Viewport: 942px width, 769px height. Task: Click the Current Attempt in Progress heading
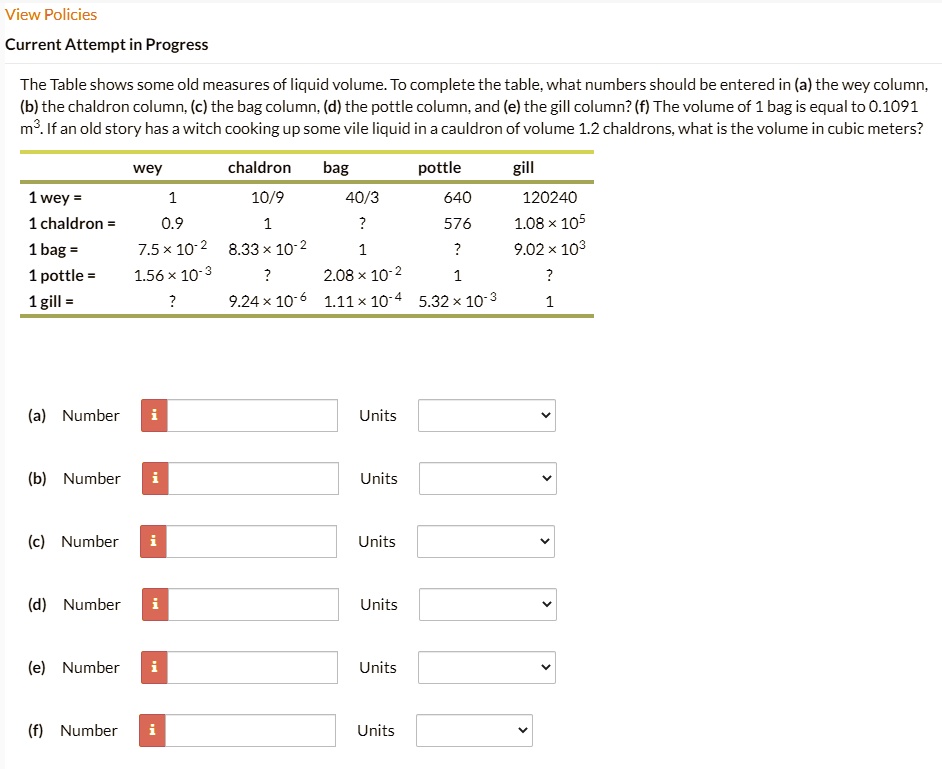click(107, 44)
